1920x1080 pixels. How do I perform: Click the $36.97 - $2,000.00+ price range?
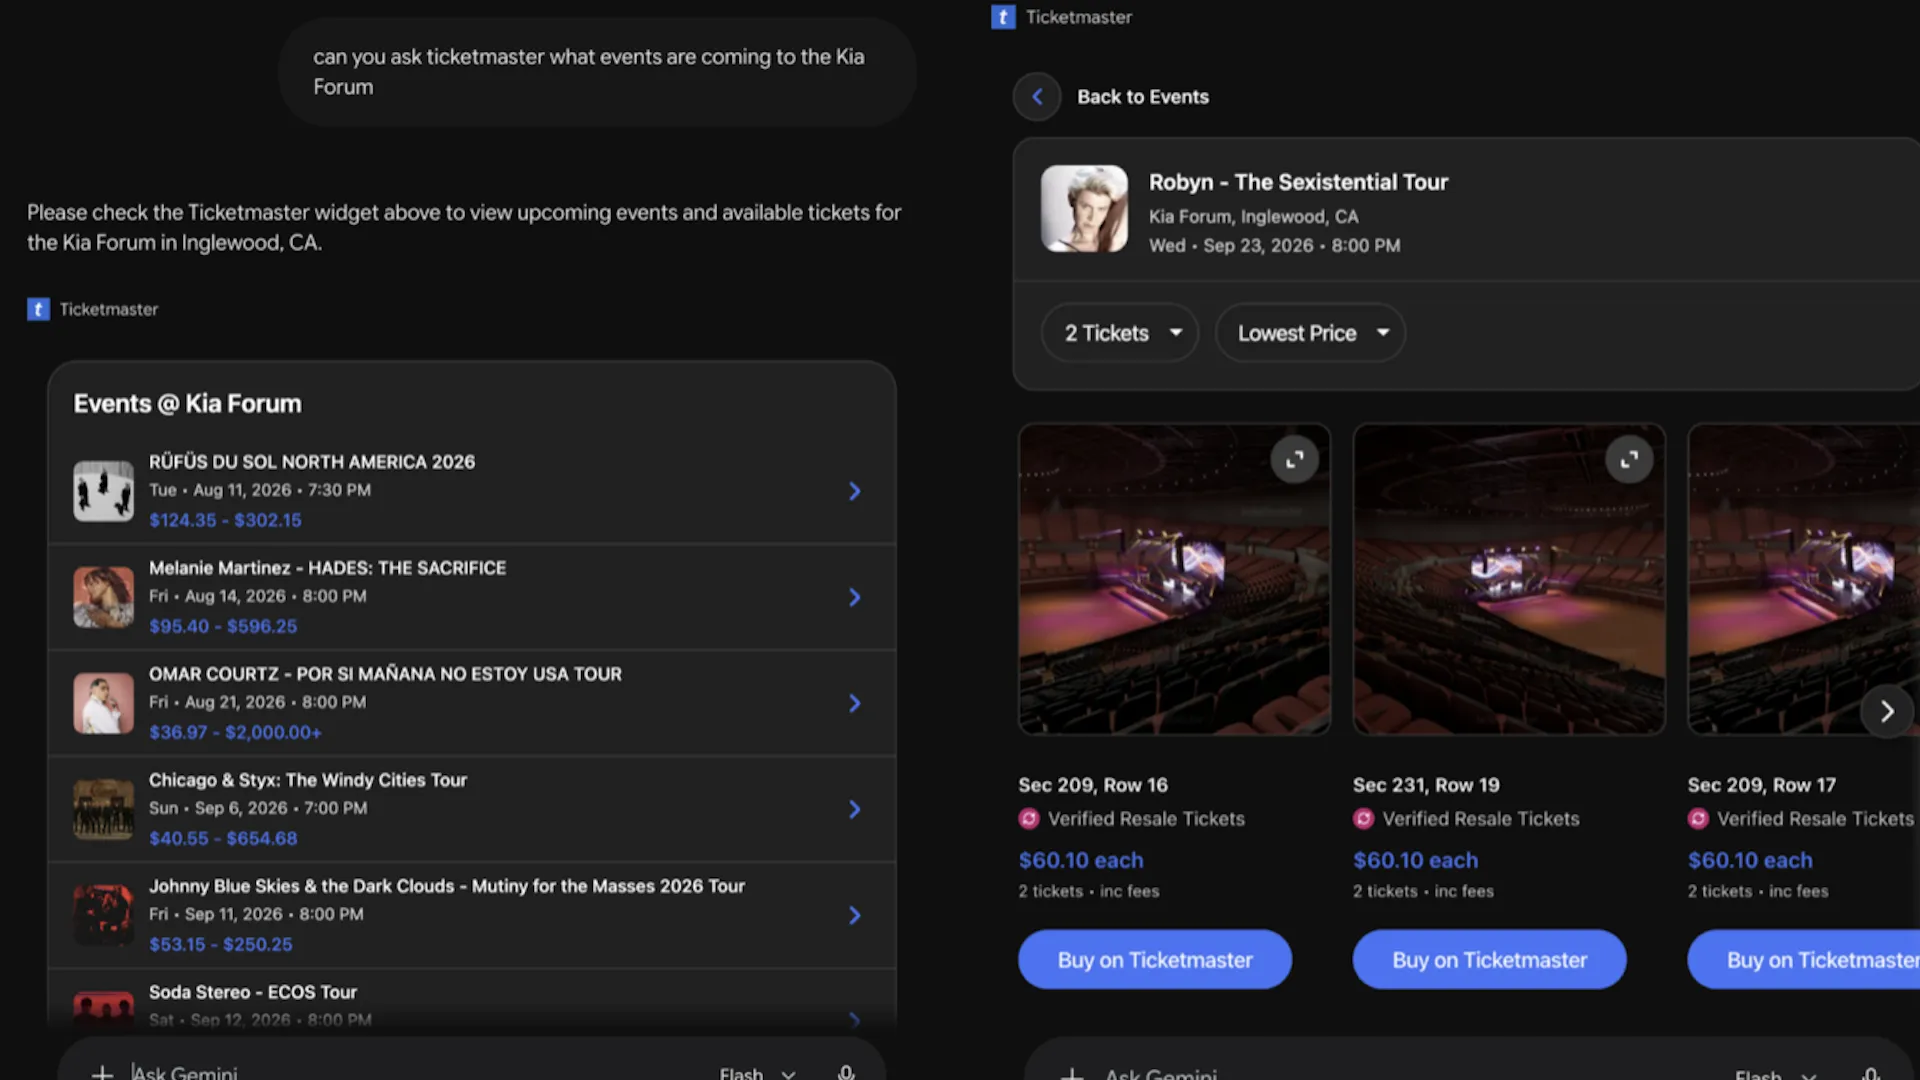pos(235,732)
